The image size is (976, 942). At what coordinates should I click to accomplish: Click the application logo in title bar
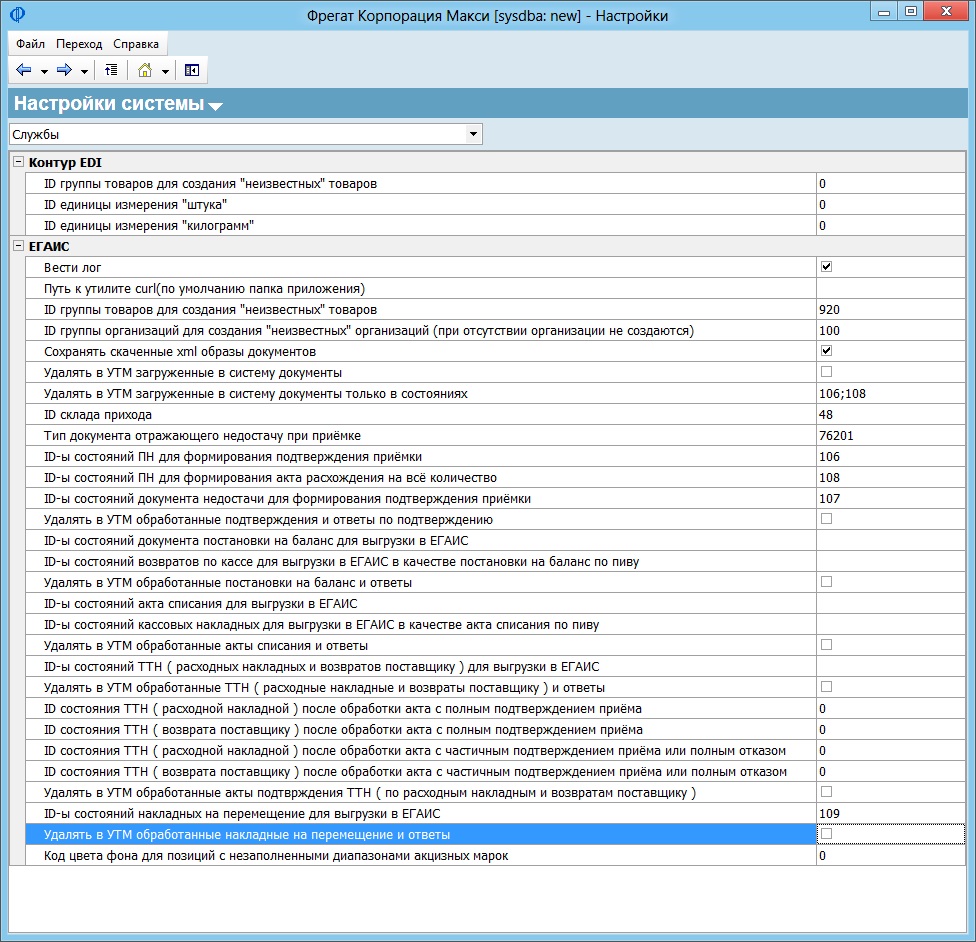point(17,14)
